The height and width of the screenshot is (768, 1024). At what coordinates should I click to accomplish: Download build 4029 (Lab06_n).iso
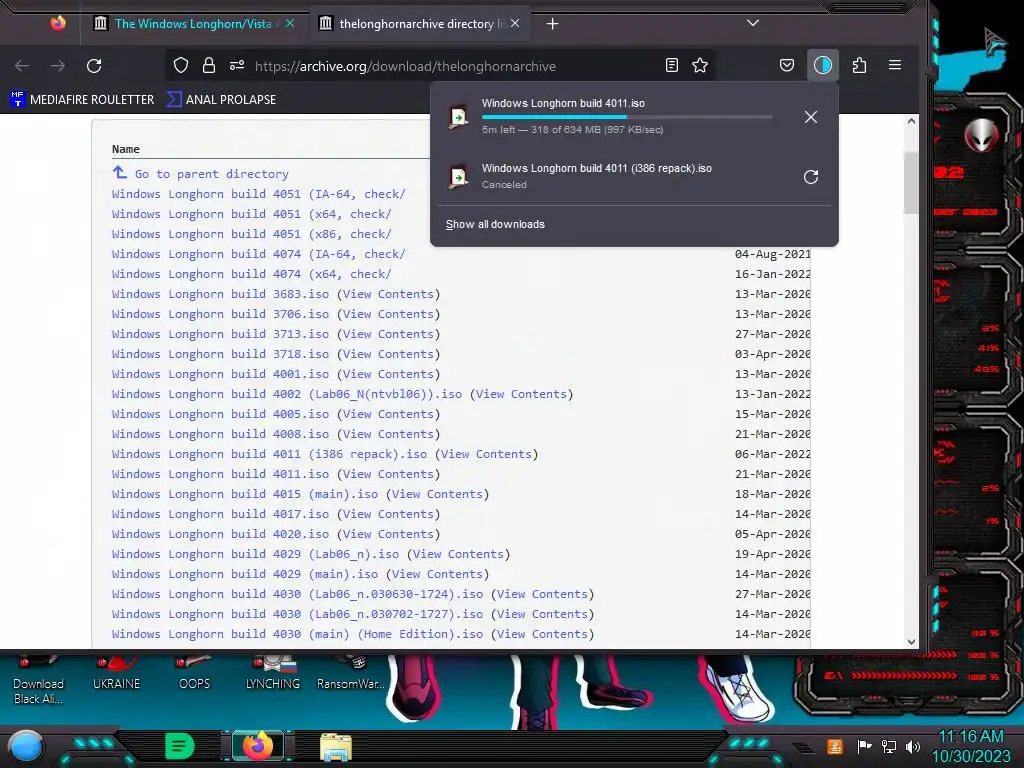255,554
